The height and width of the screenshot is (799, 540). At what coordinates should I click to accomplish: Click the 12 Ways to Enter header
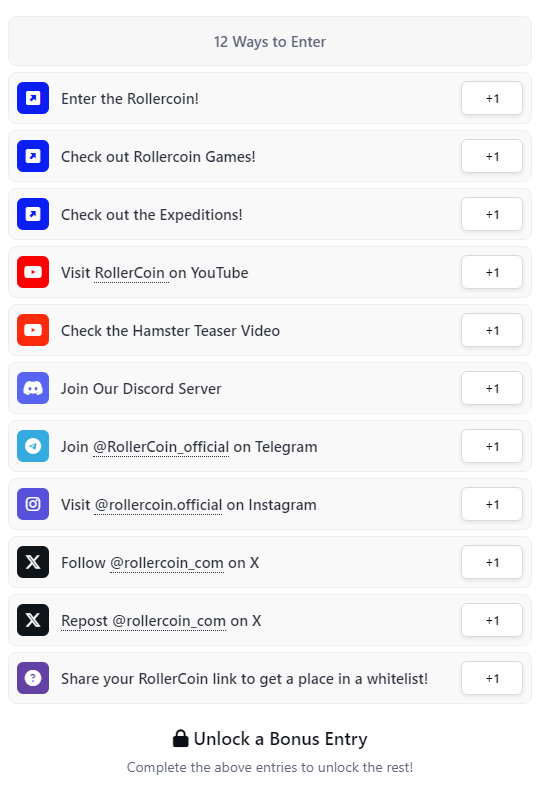(x=270, y=41)
